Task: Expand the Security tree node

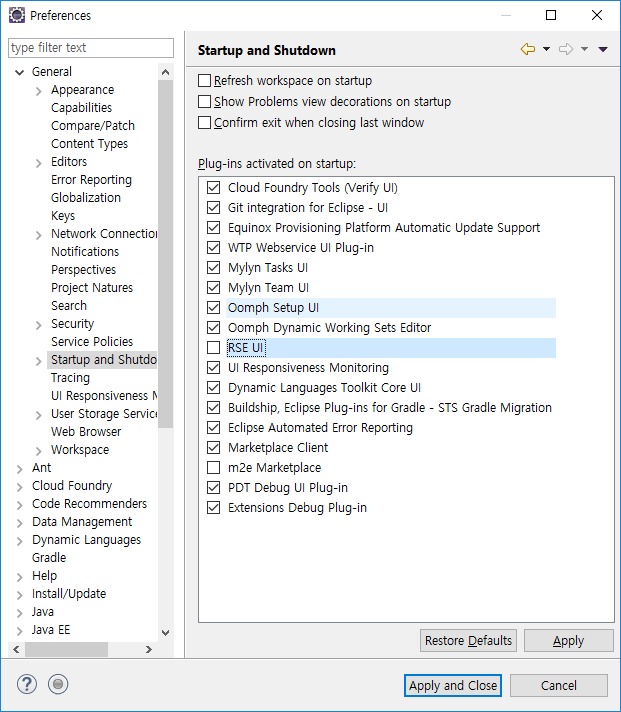Action: coord(39,325)
